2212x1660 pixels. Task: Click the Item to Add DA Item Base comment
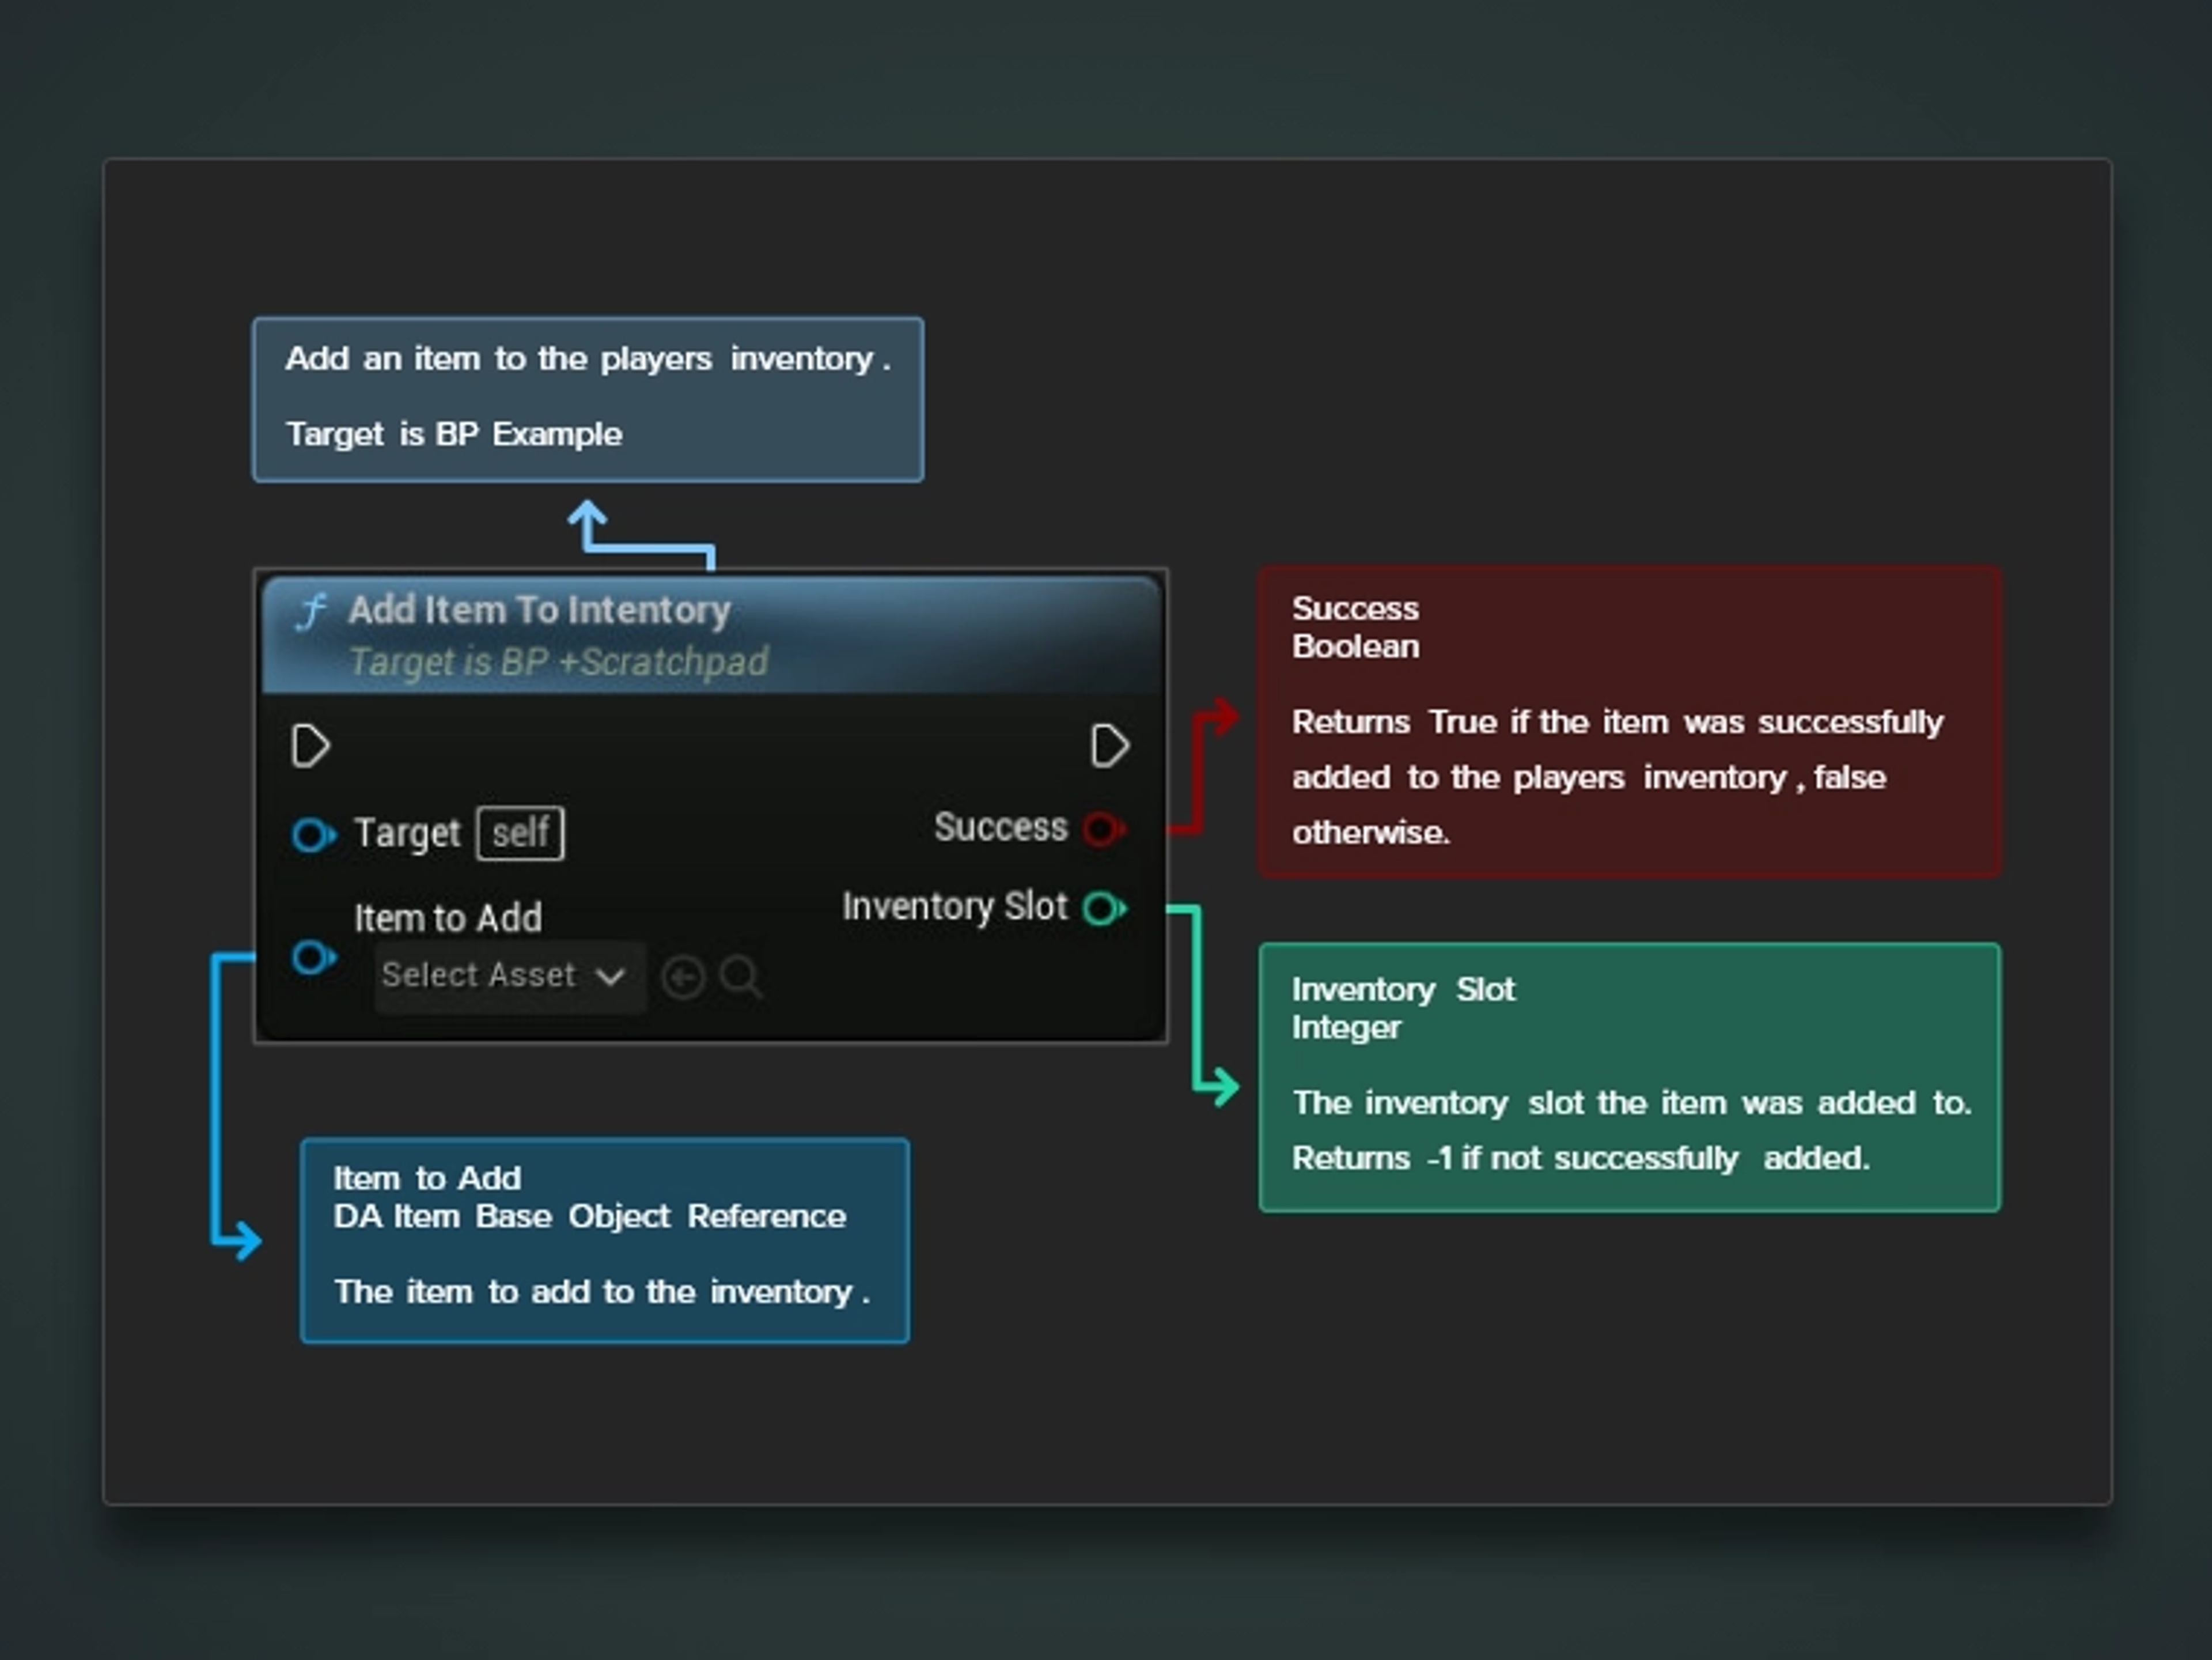pyautogui.click(x=605, y=1240)
